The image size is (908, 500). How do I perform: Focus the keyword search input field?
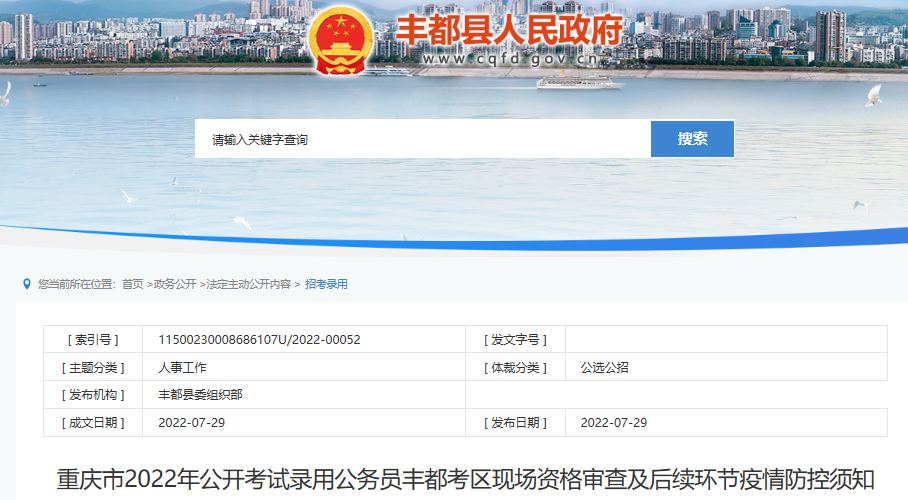pos(423,139)
